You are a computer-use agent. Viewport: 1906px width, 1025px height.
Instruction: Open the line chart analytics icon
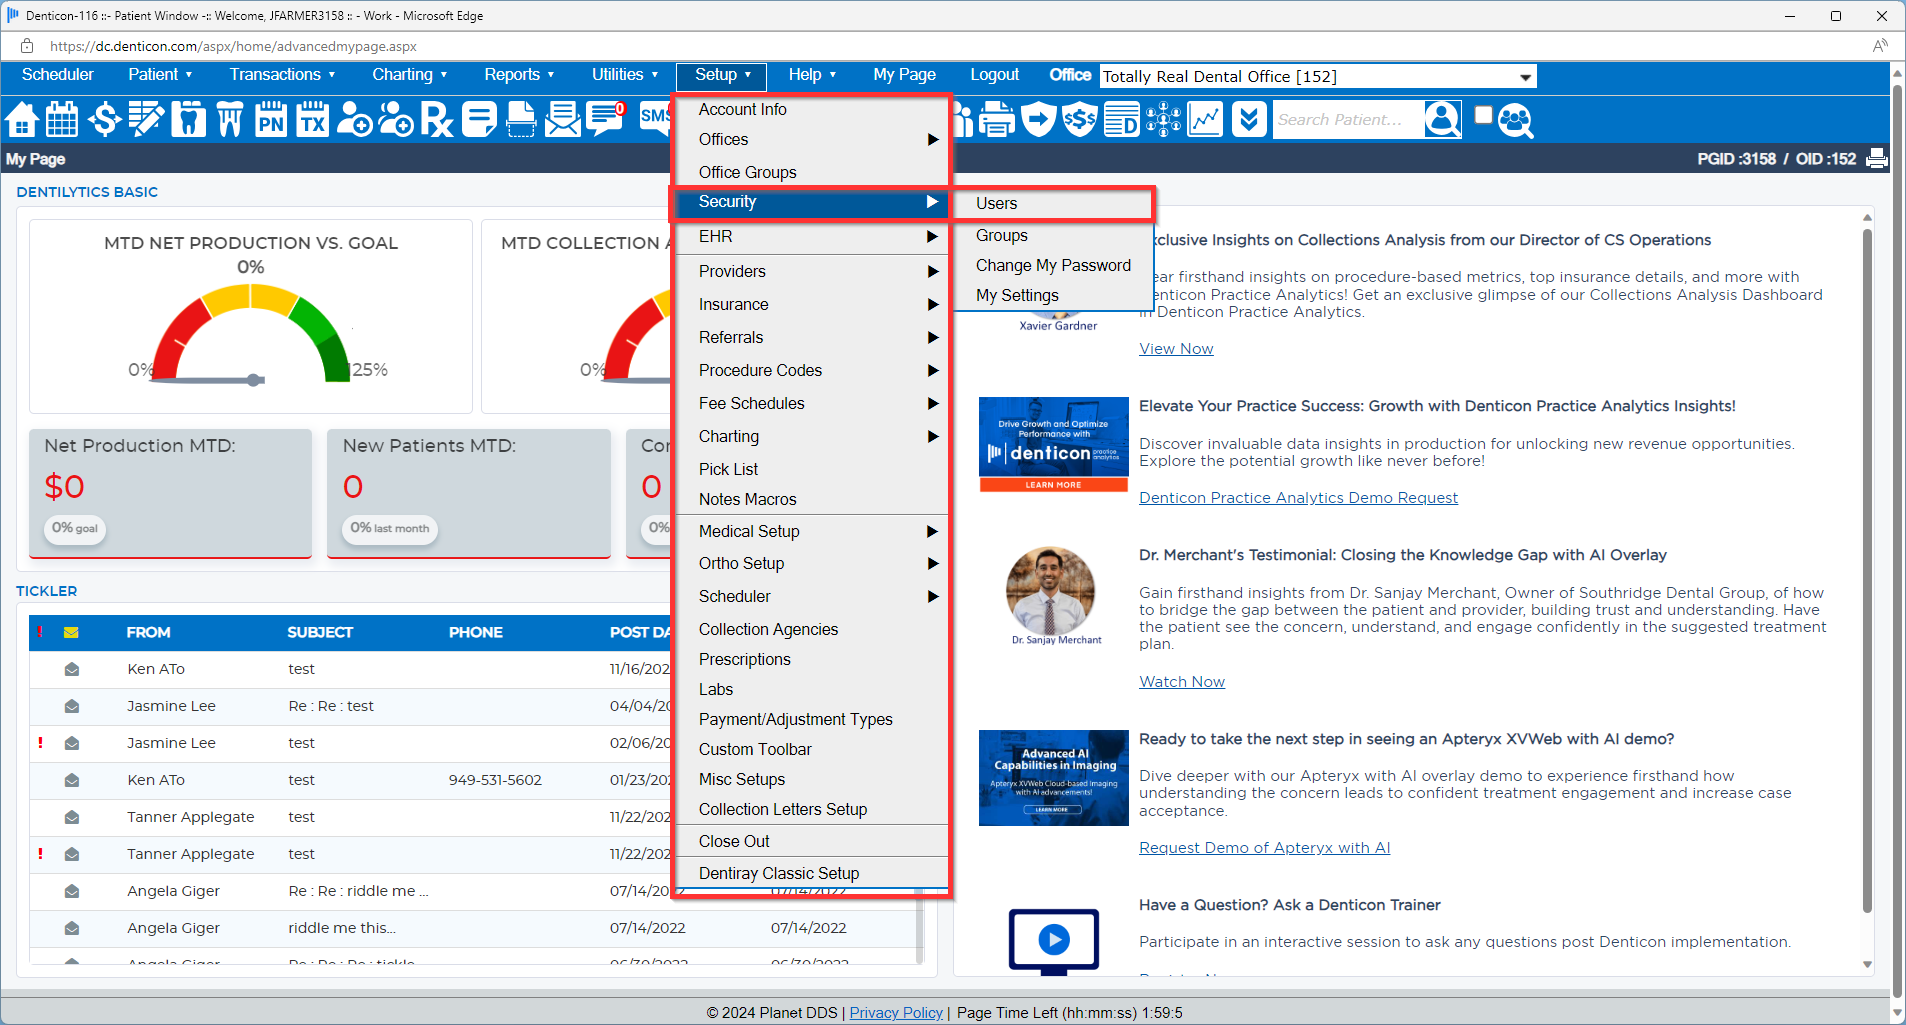point(1205,120)
